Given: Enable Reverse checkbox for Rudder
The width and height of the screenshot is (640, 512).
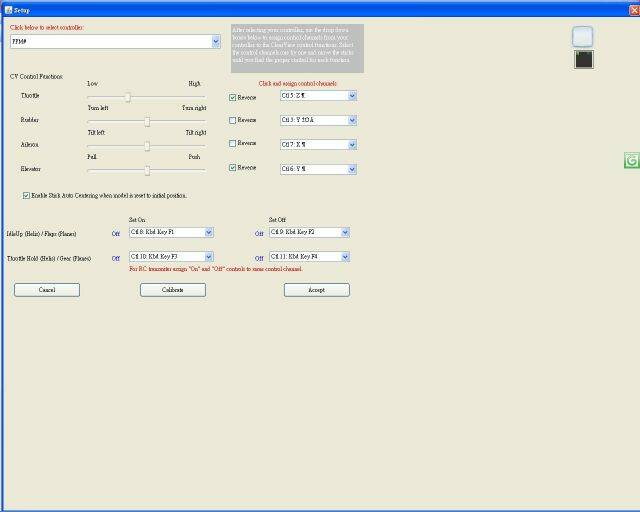Looking at the screenshot, I should [233, 120].
